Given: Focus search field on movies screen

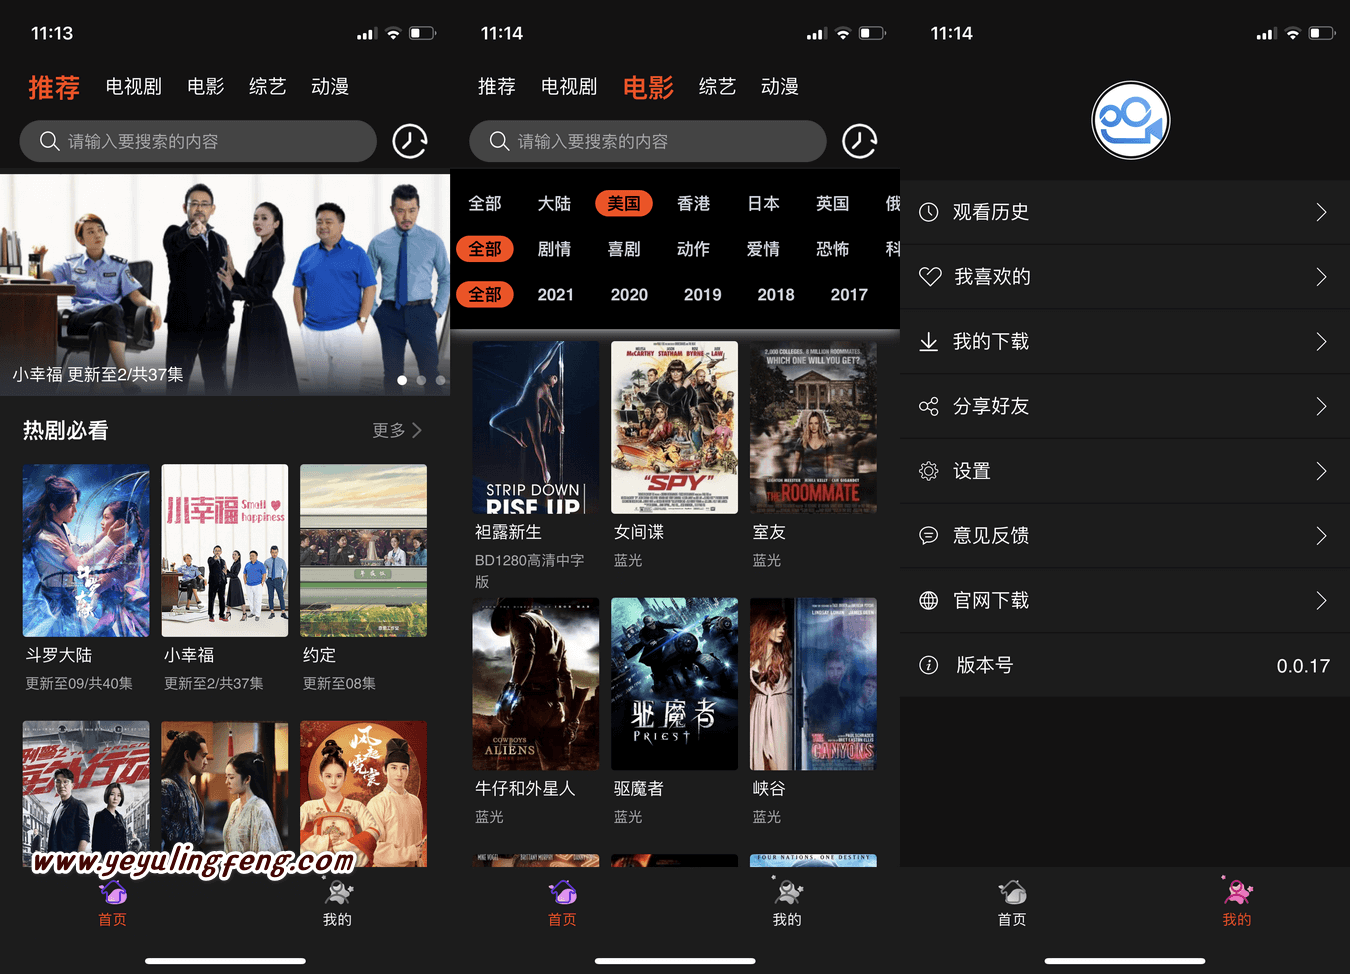Looking at the screenshot, I should click(648, 141).
